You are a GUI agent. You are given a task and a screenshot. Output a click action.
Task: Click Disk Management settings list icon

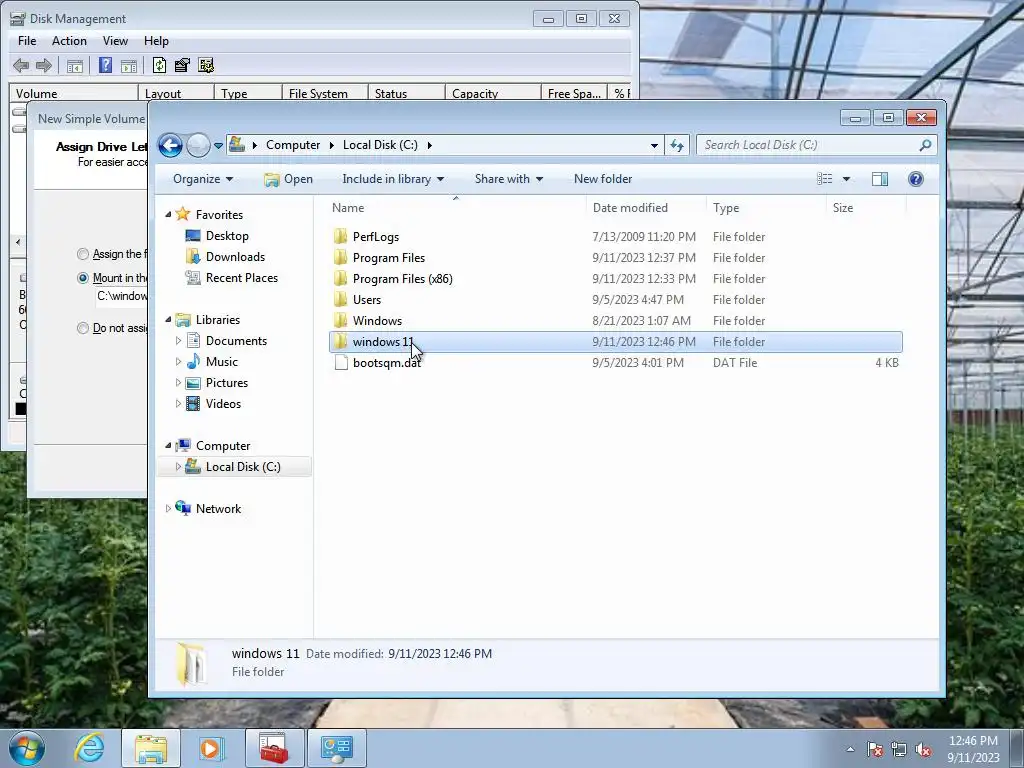click(x=206, y=65)
